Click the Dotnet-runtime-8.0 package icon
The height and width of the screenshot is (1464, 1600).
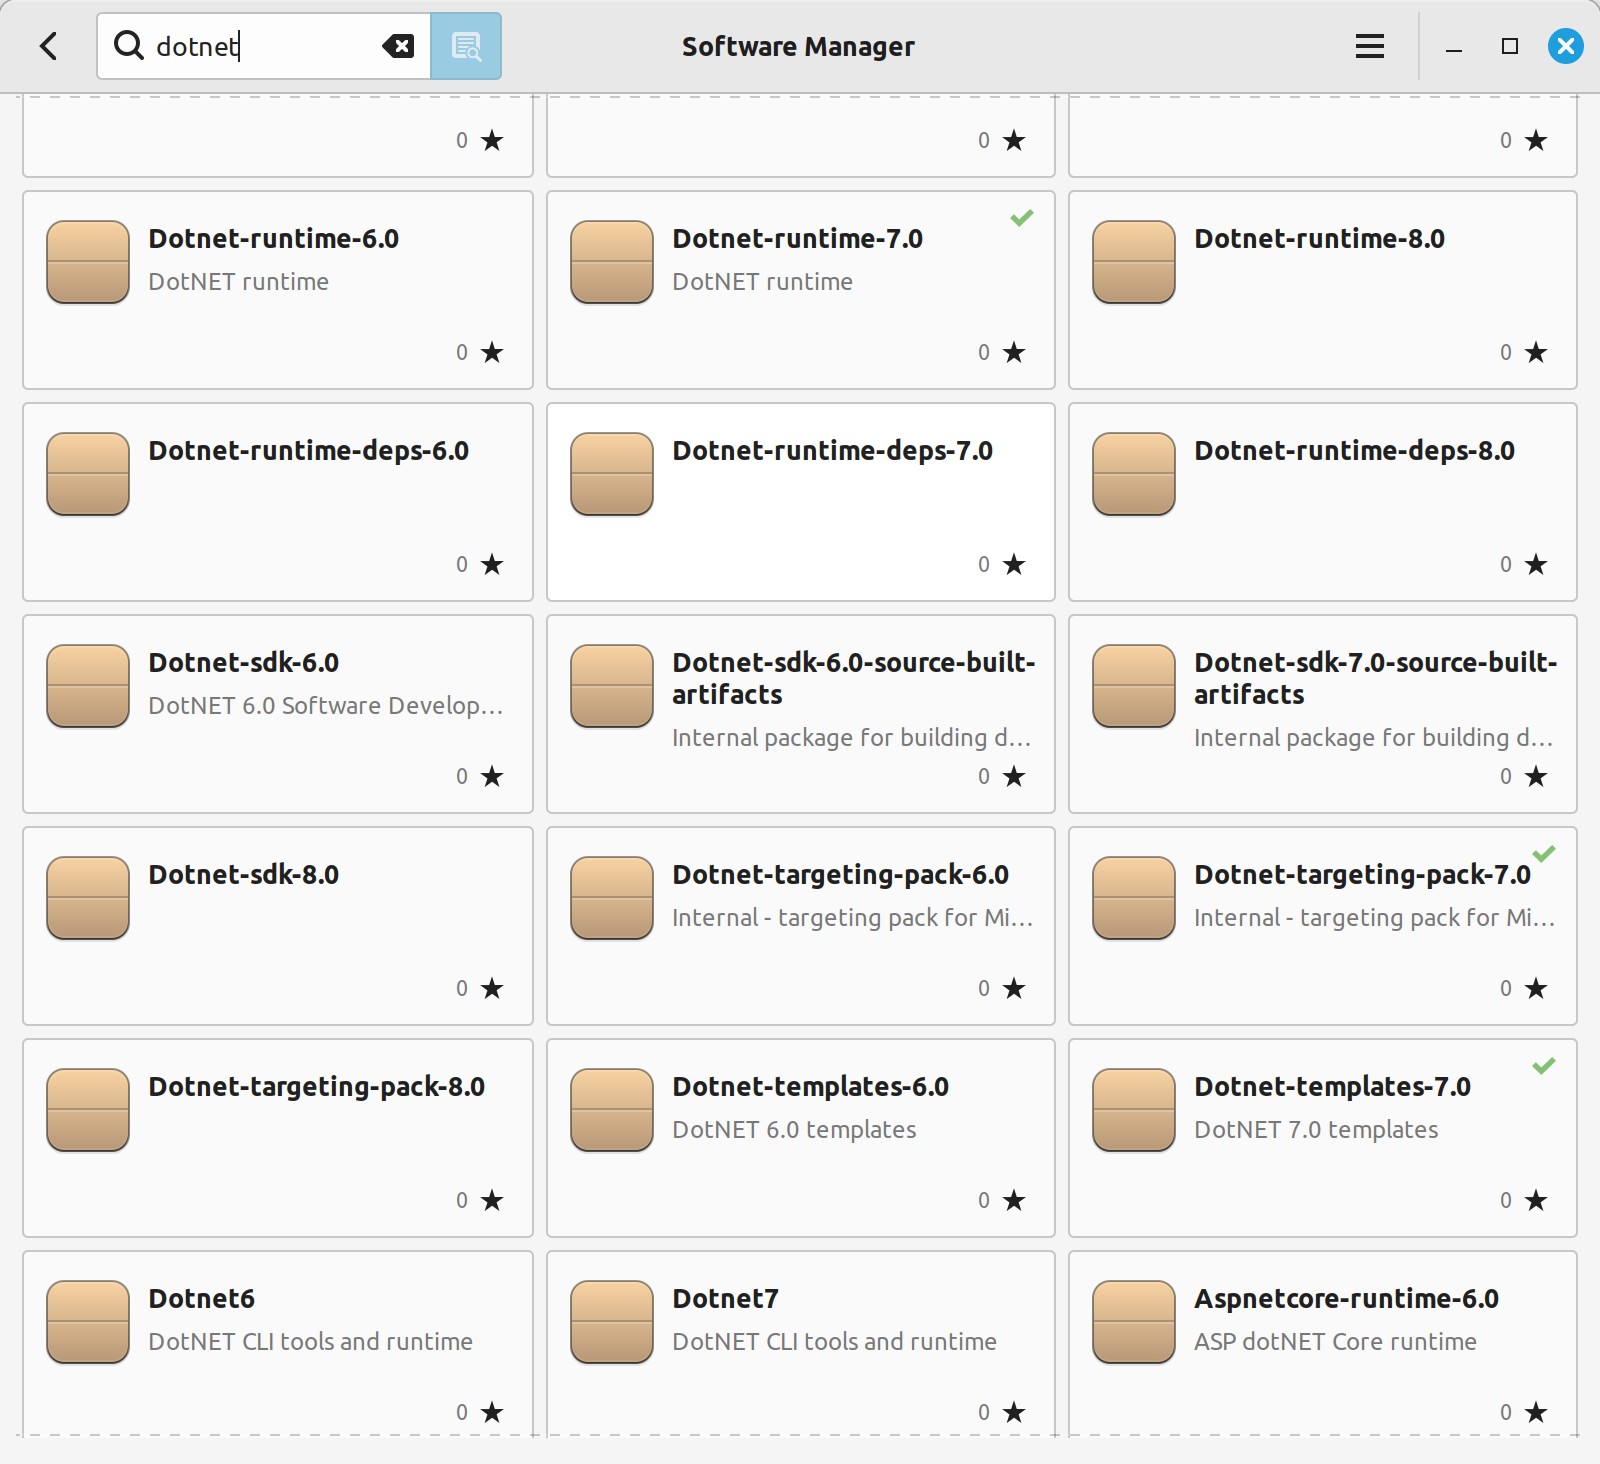tap(1134, 262)
